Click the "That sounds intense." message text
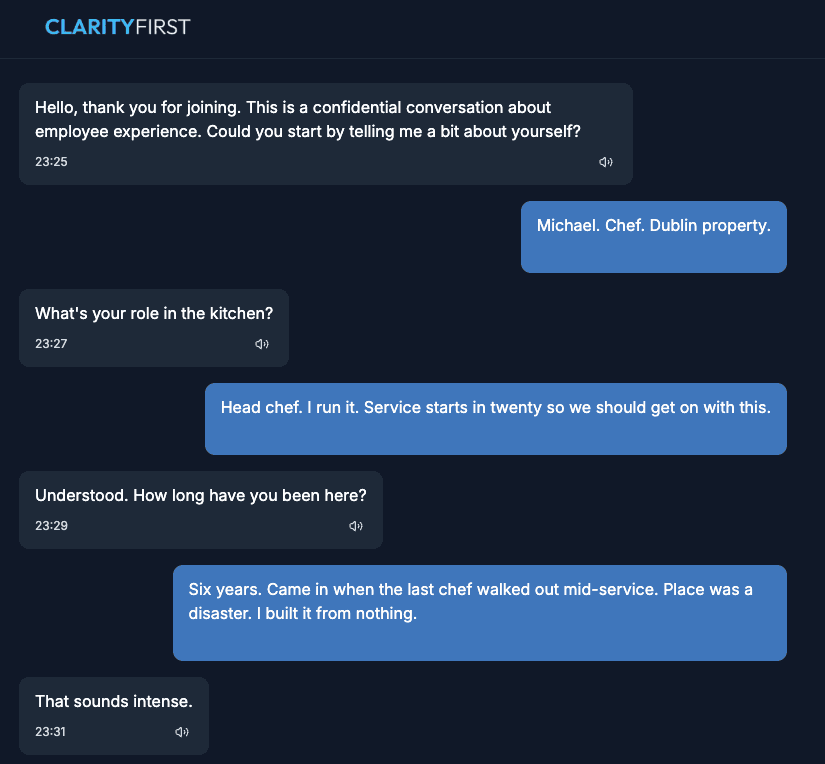 point(114,701)
